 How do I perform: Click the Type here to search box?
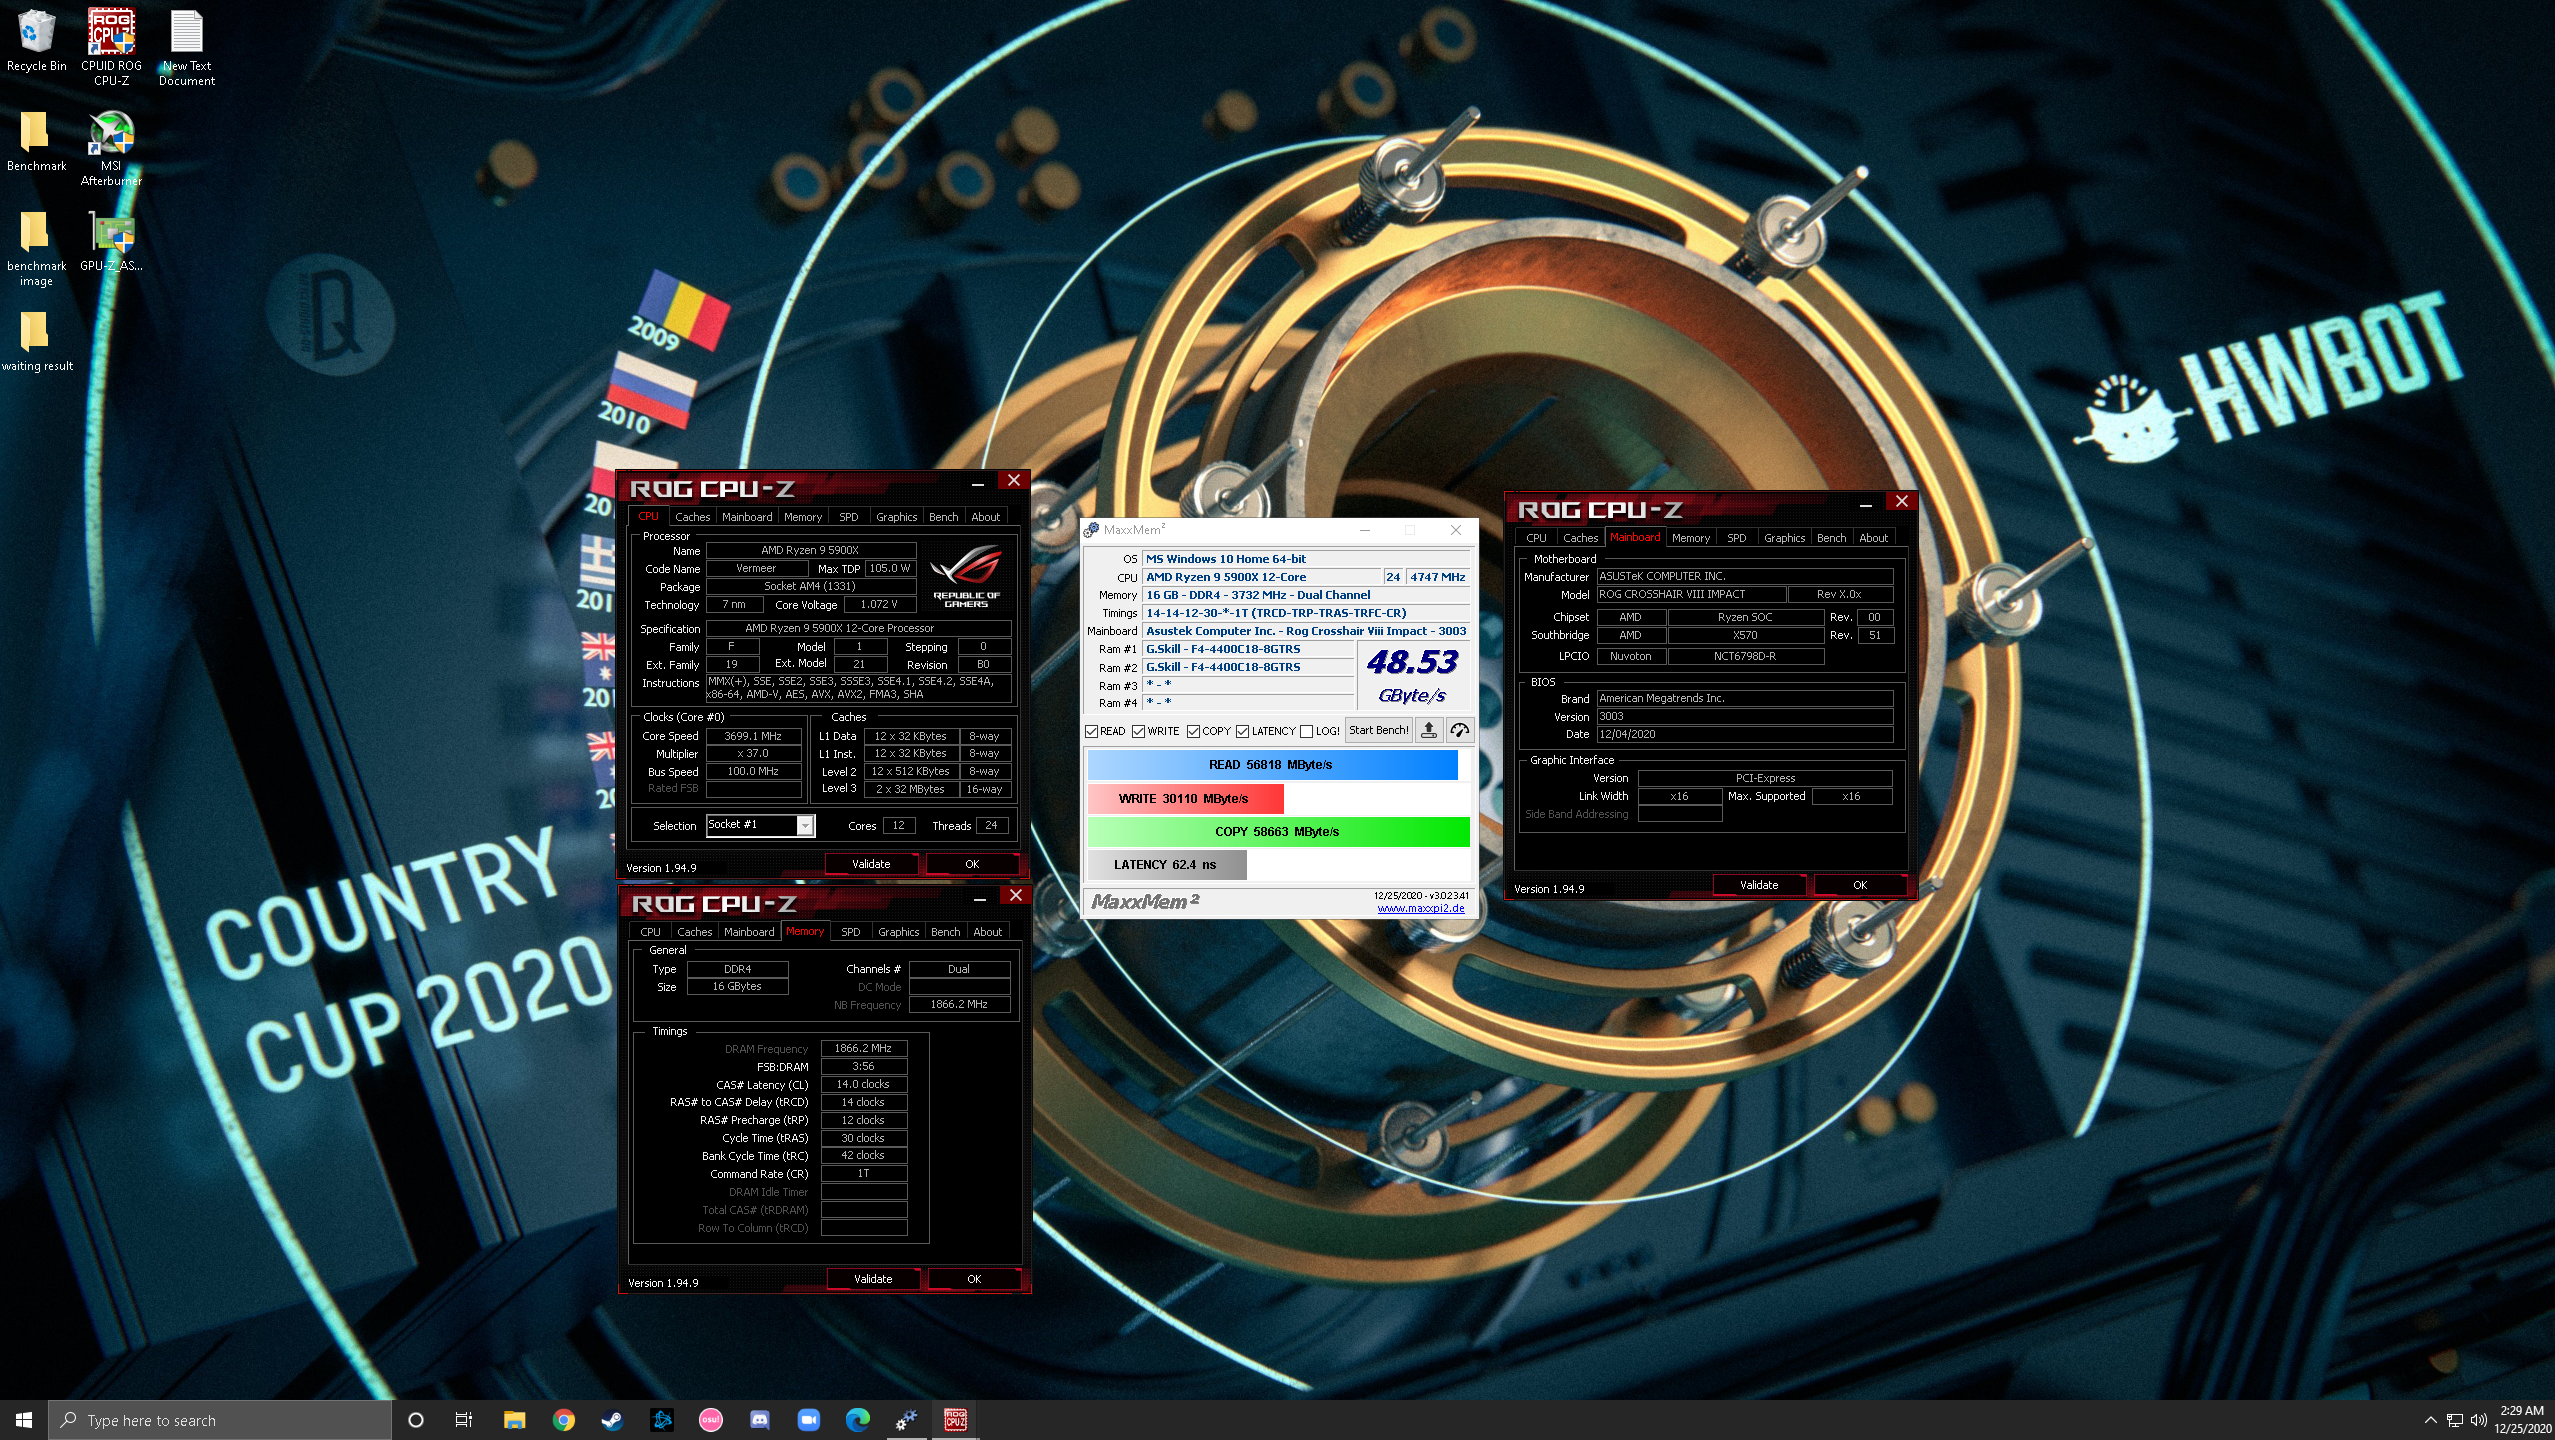[220, 1420]
